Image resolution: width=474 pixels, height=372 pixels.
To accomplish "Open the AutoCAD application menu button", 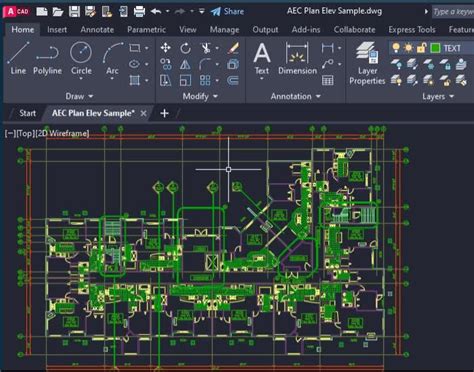I will point(16,12).
